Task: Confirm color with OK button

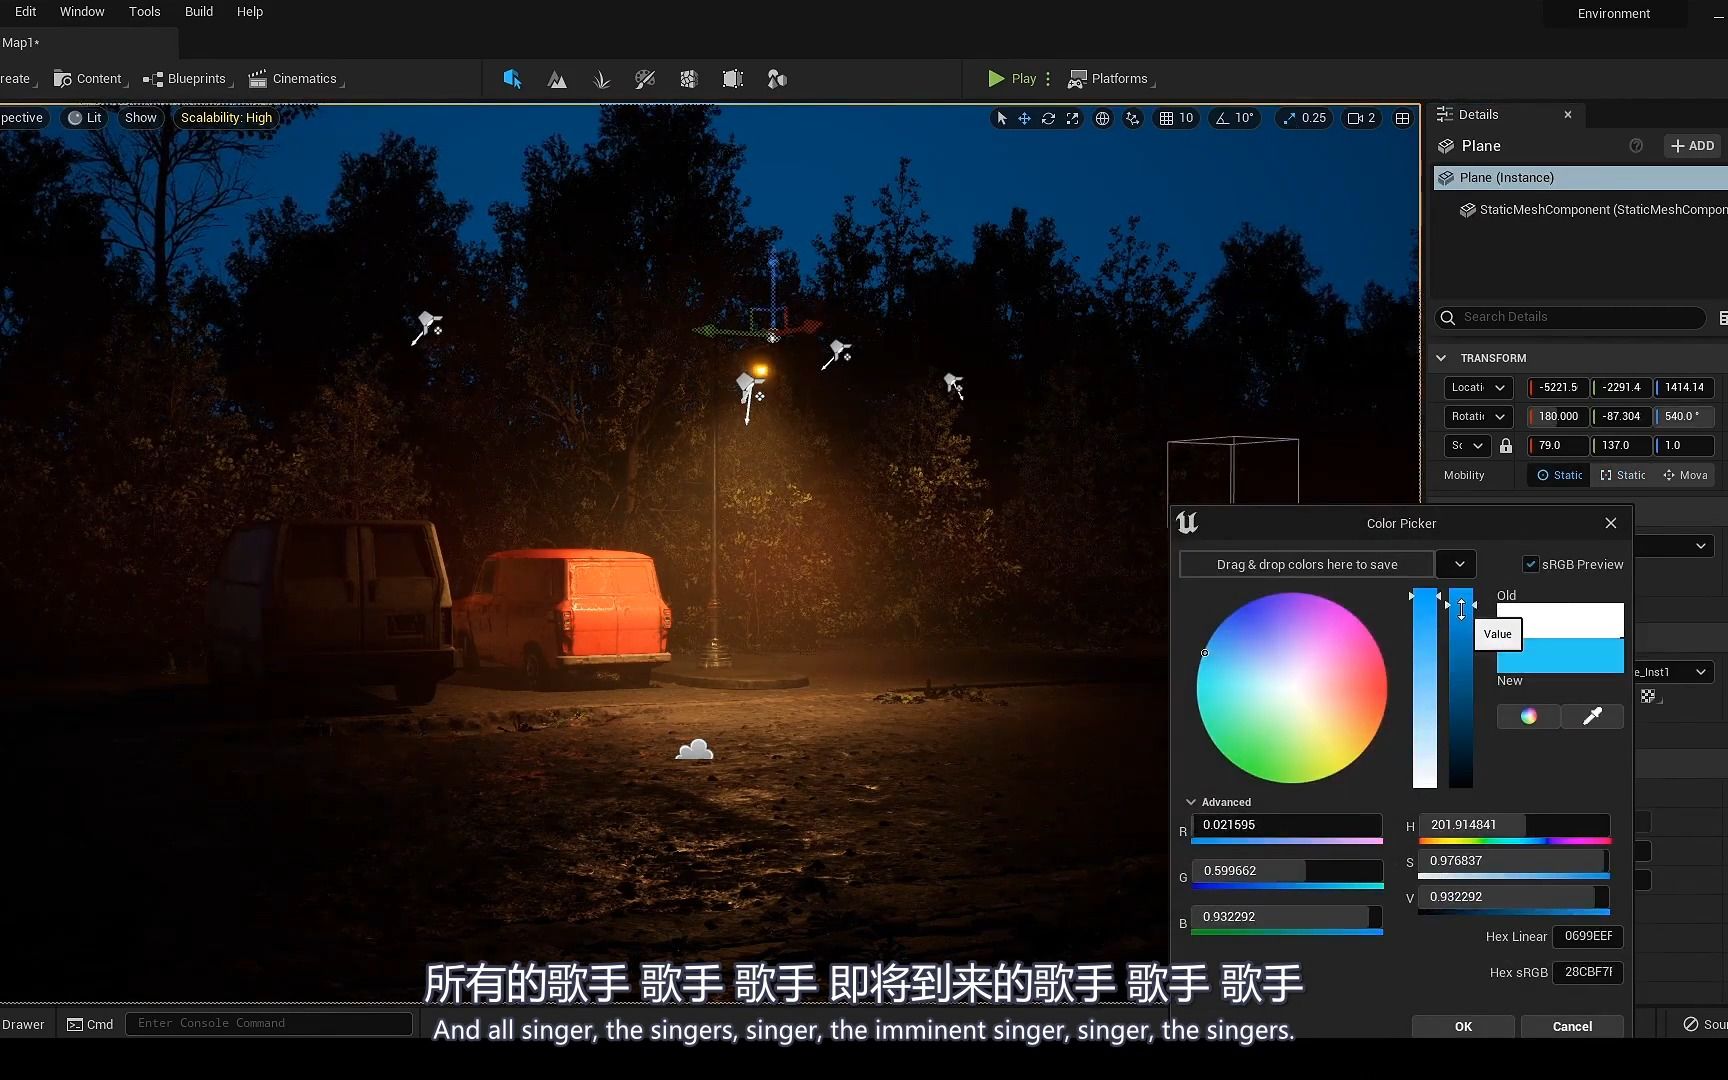Action: tap(1463, 1027)
